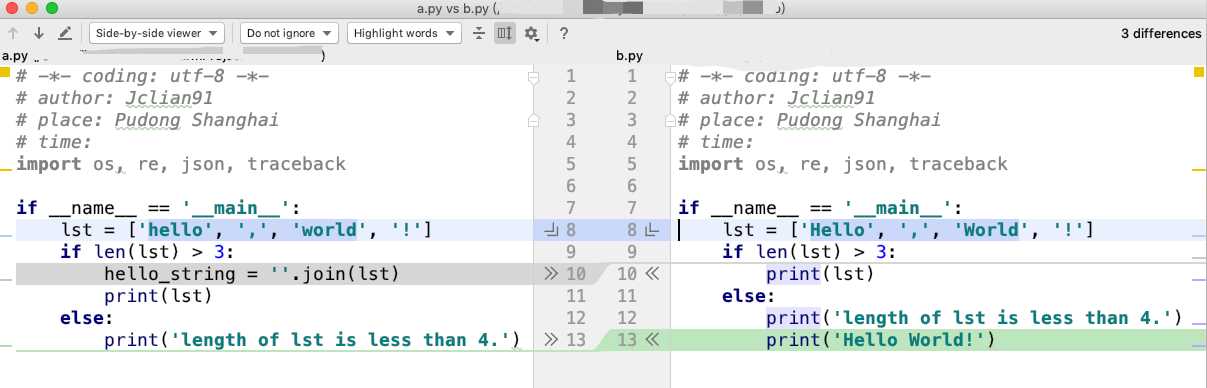Open the Highlight words dropdown
Screen dimensions: 1207x388
point(404,33)
